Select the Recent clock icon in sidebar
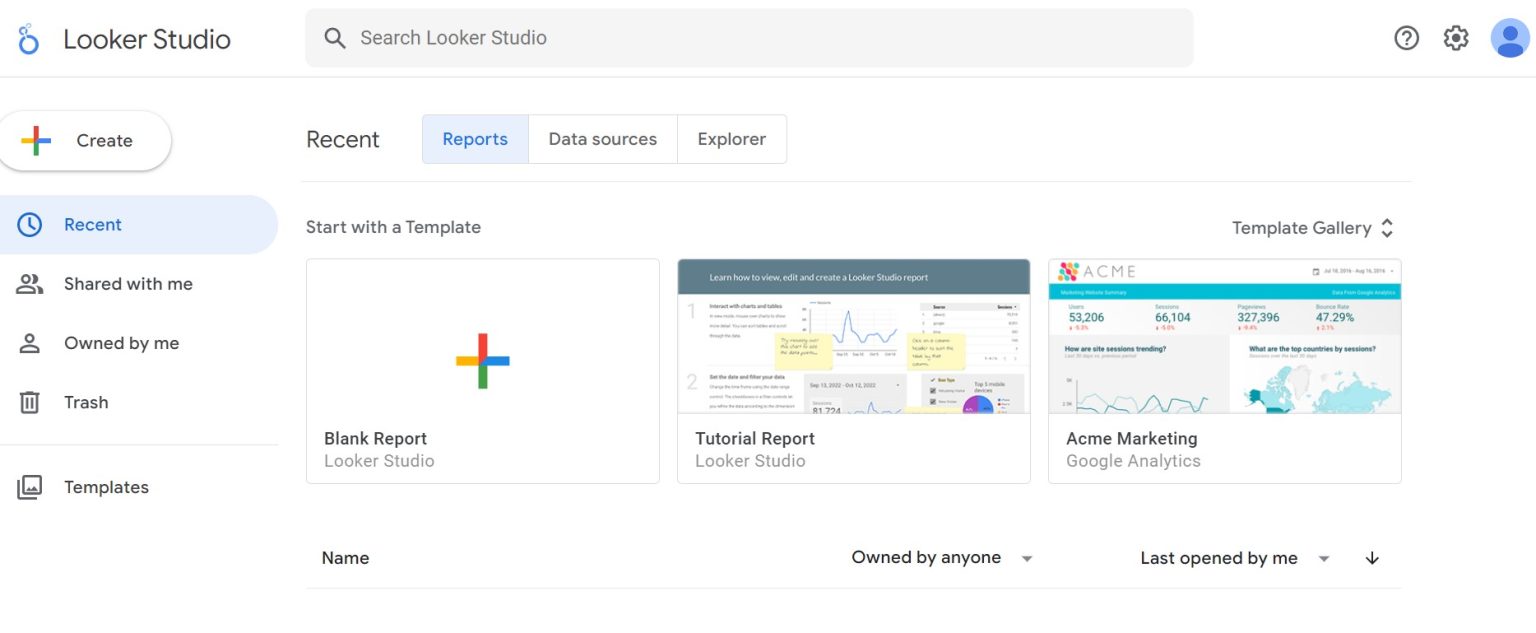Screen dimensions: 1536x633 30,224
